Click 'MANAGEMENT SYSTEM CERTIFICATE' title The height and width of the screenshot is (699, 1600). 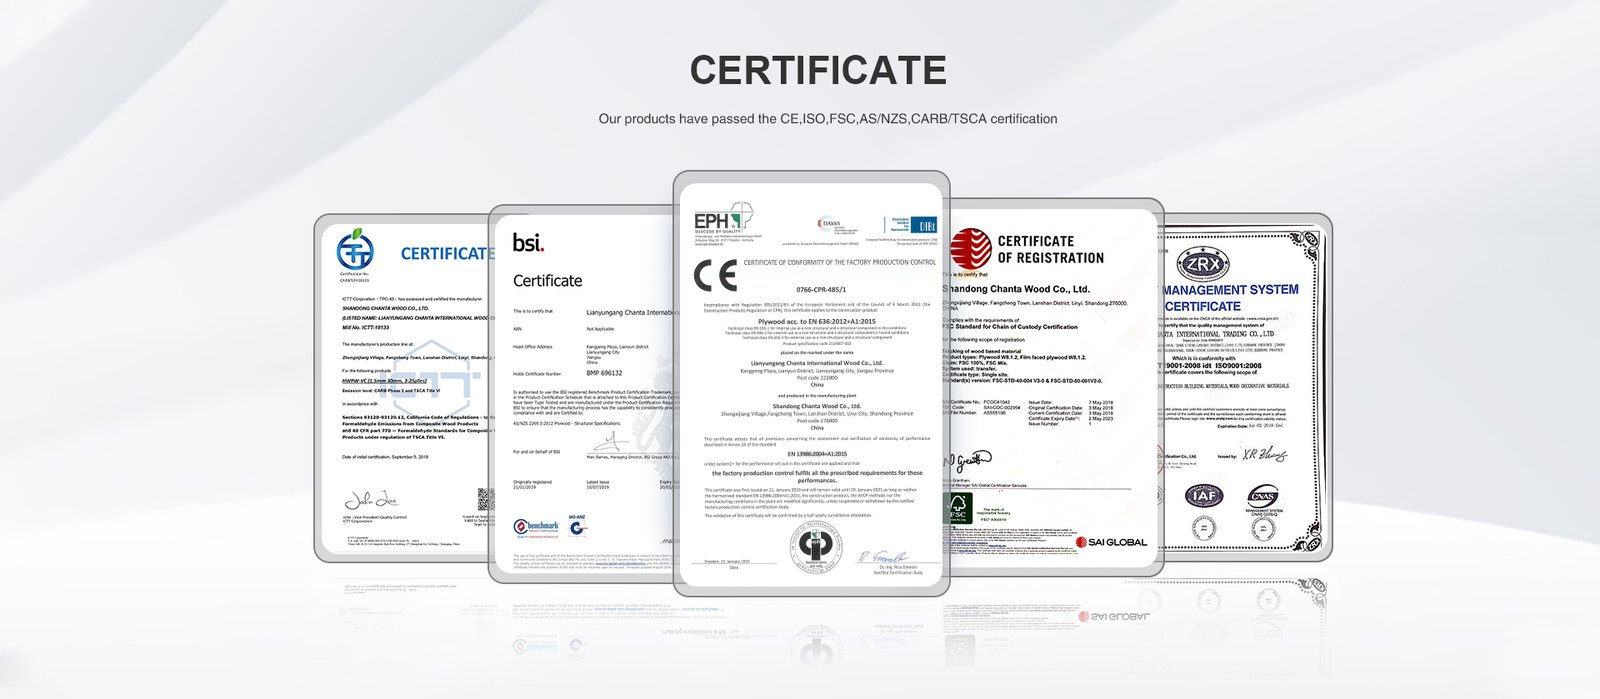(1230, 298)
